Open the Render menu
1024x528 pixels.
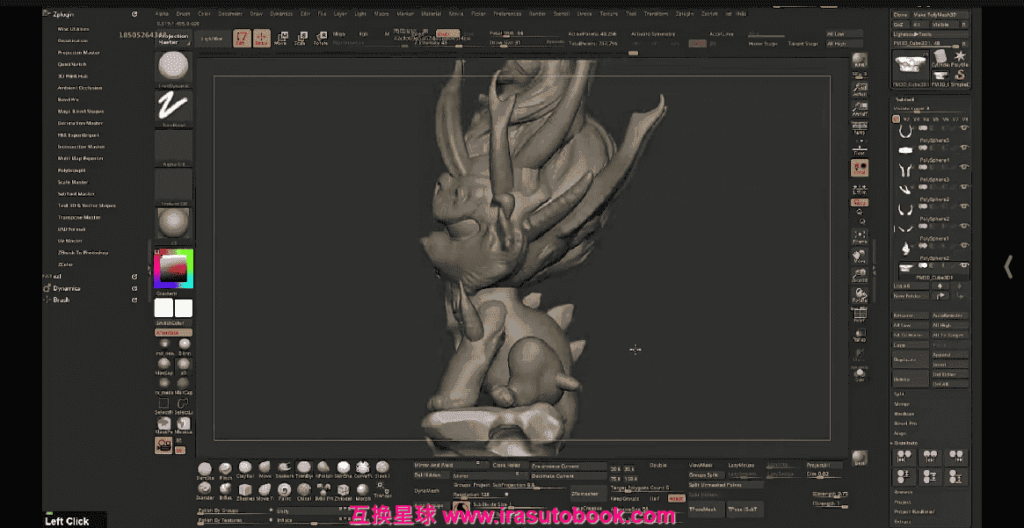[537, 13]
